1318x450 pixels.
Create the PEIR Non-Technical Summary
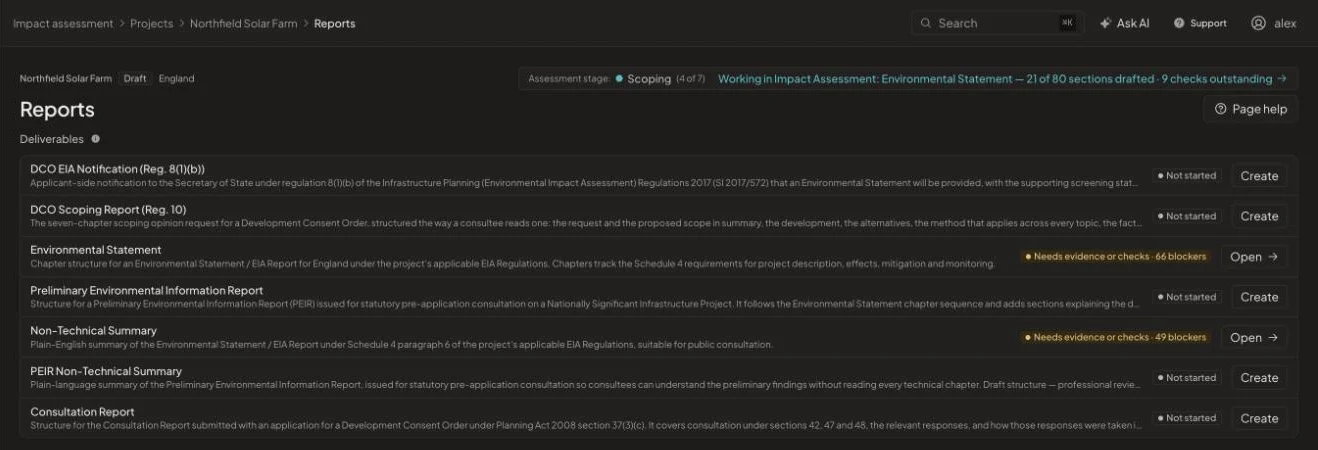click(1259, 378)
